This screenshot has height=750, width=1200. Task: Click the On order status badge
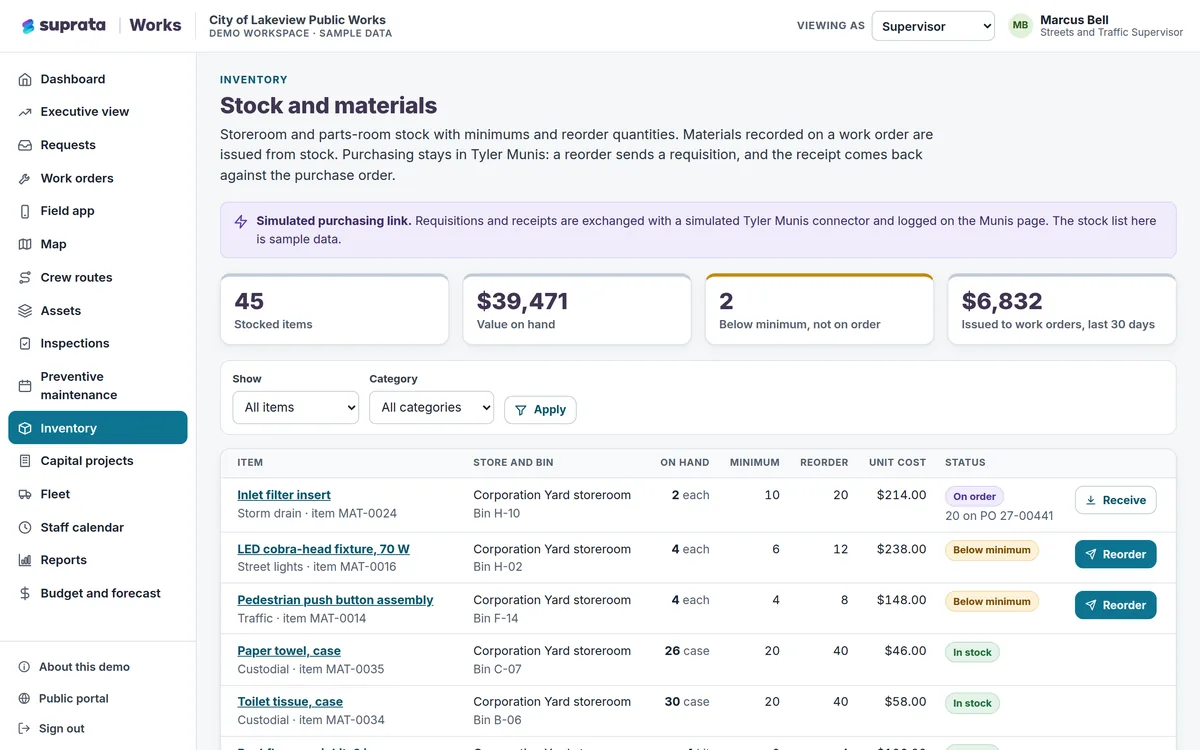tap(974, 497)
